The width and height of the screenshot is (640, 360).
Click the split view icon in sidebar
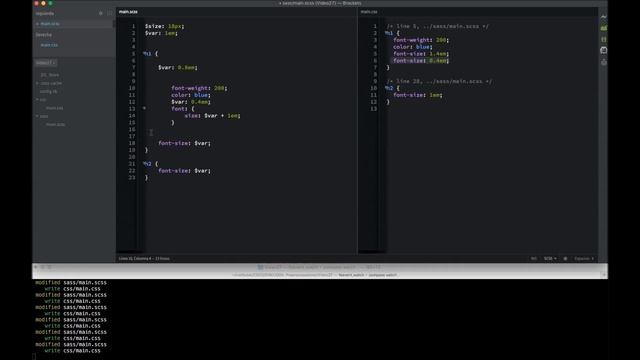click(109, 13)
